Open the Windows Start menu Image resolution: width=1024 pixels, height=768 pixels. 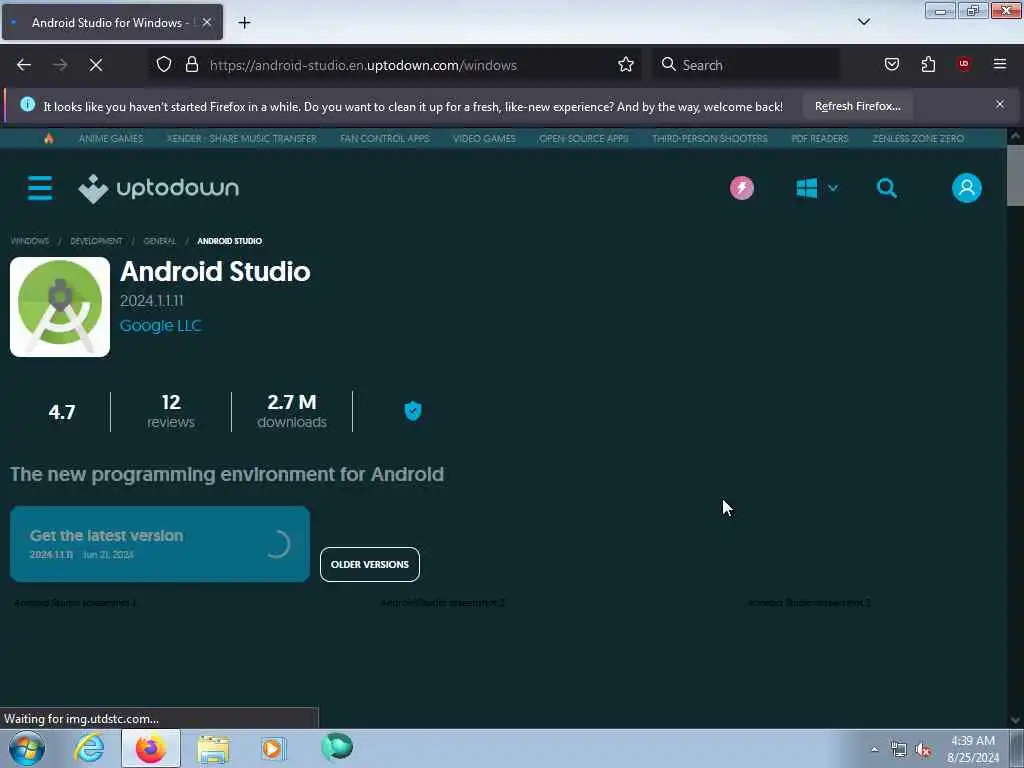click(x=27, y=748)
